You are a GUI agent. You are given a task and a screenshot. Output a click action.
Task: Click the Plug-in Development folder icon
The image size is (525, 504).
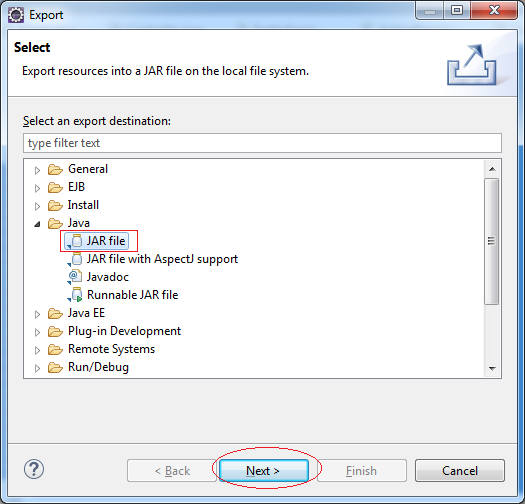pos(55,332)
